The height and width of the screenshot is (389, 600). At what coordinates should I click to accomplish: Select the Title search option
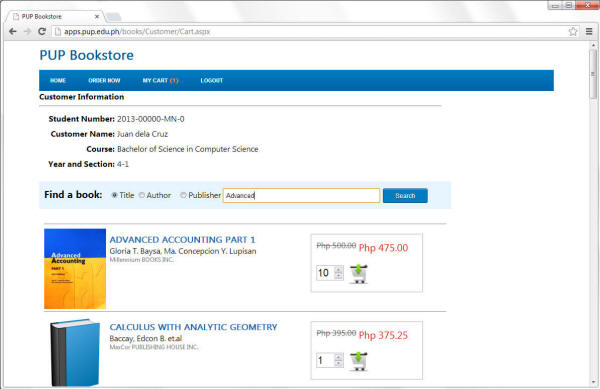click(114, 195)
